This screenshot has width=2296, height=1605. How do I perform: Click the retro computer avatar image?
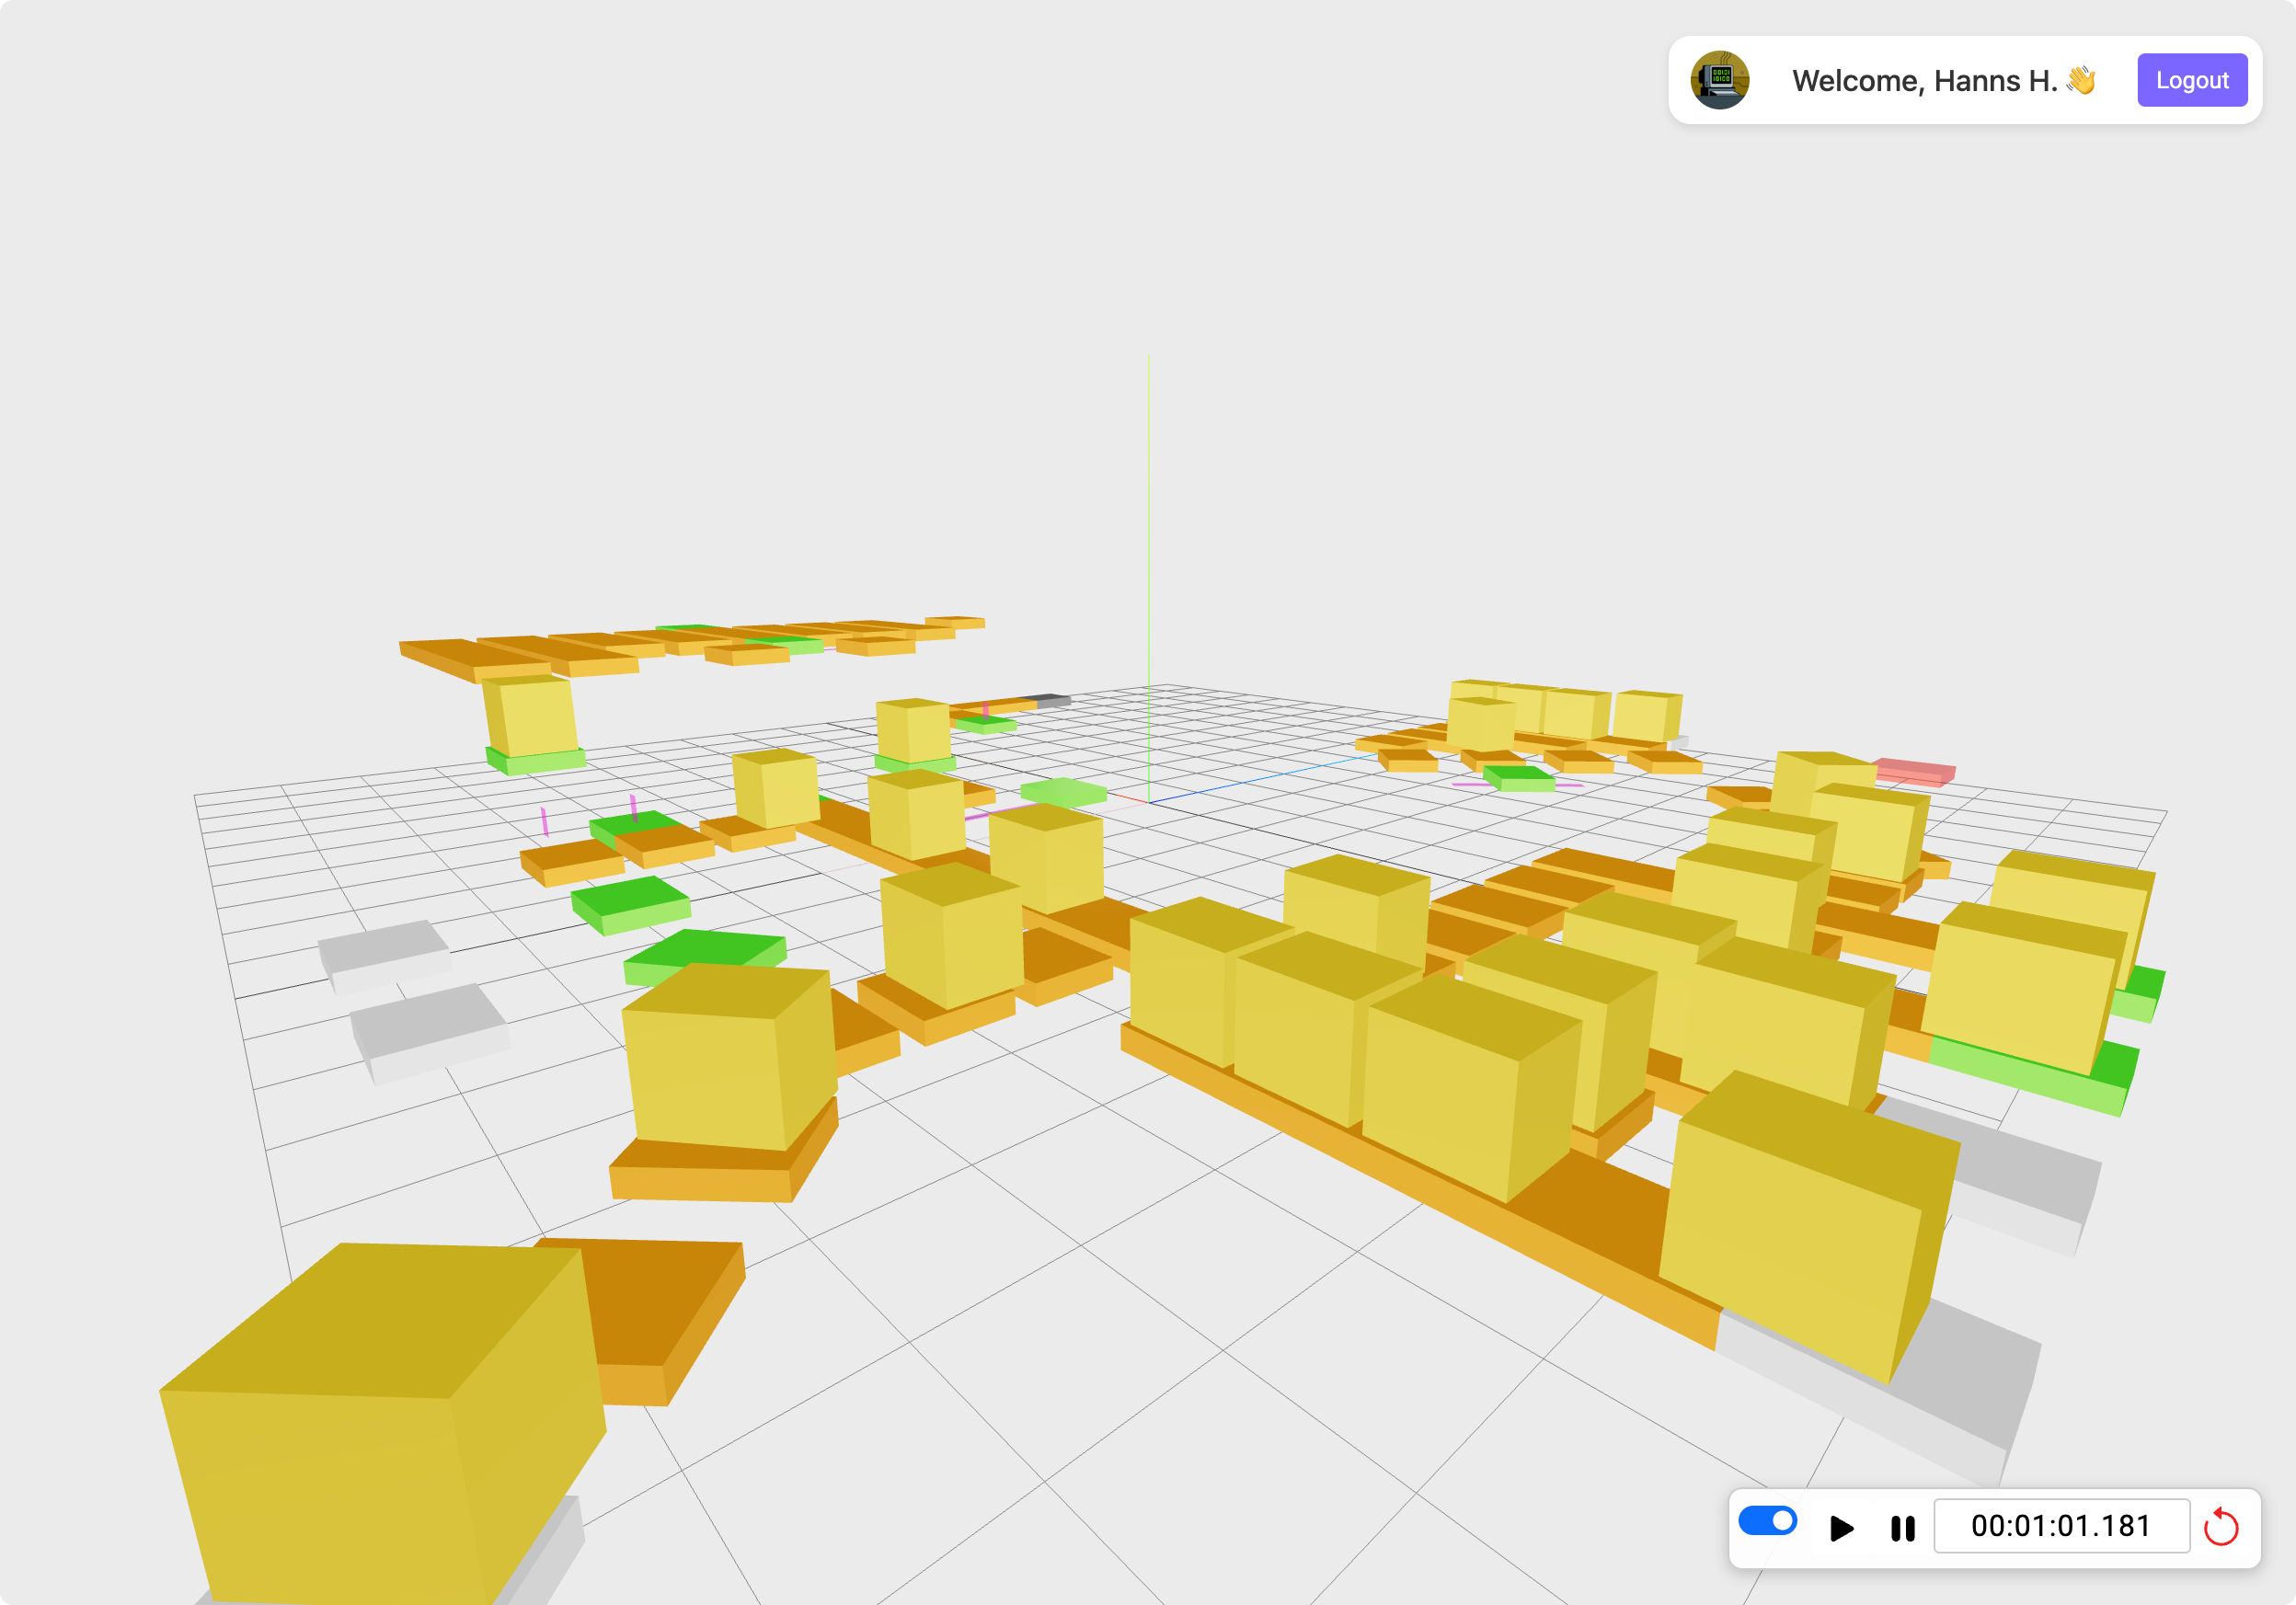click(x=1718, y=80)
